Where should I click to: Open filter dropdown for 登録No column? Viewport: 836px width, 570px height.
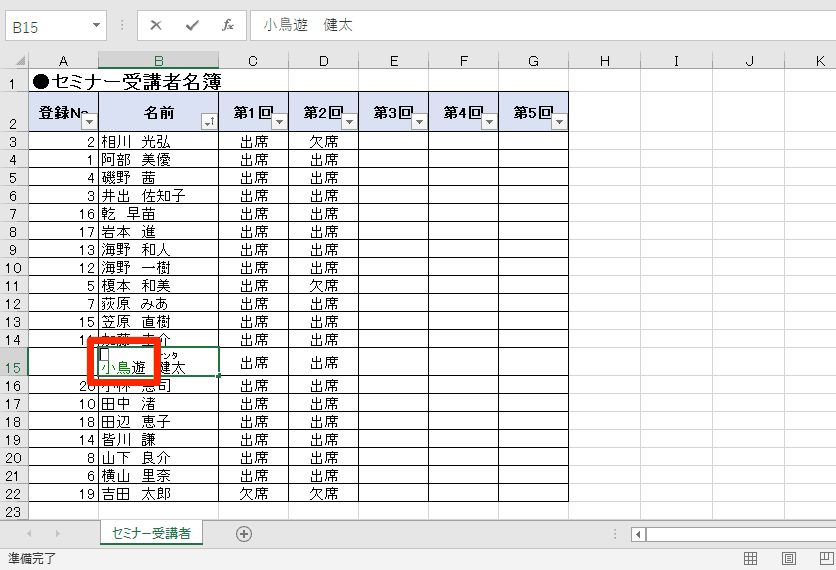click(x=88, y=122)
